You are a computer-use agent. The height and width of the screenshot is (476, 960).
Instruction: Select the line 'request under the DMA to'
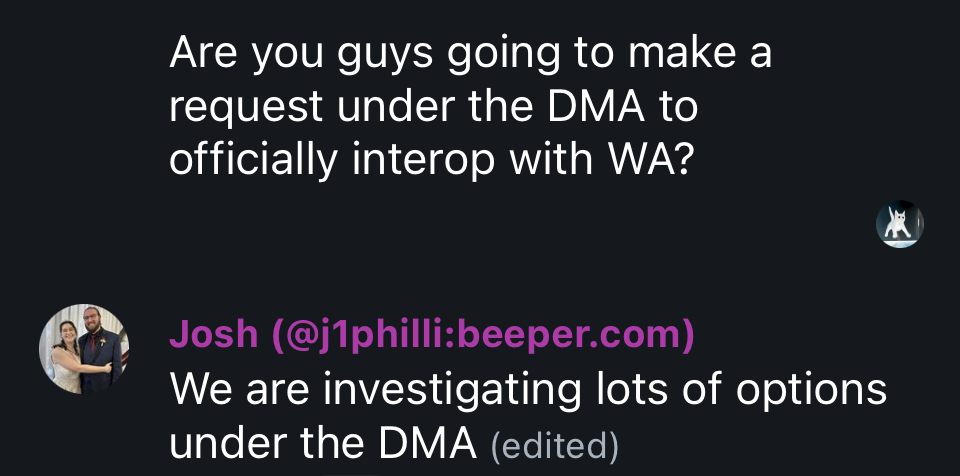coord(433,107)
